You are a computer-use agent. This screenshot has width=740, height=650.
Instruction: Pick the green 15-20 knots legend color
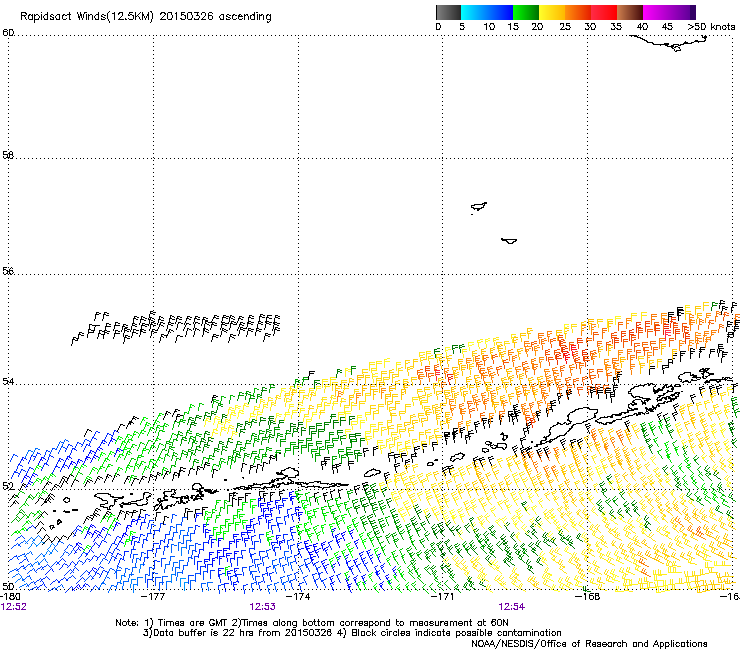pos(526,12)
